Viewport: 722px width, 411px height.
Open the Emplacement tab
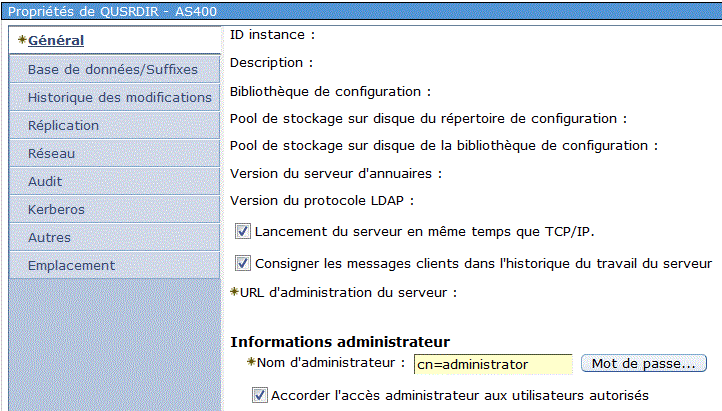[x=114, y=266]
